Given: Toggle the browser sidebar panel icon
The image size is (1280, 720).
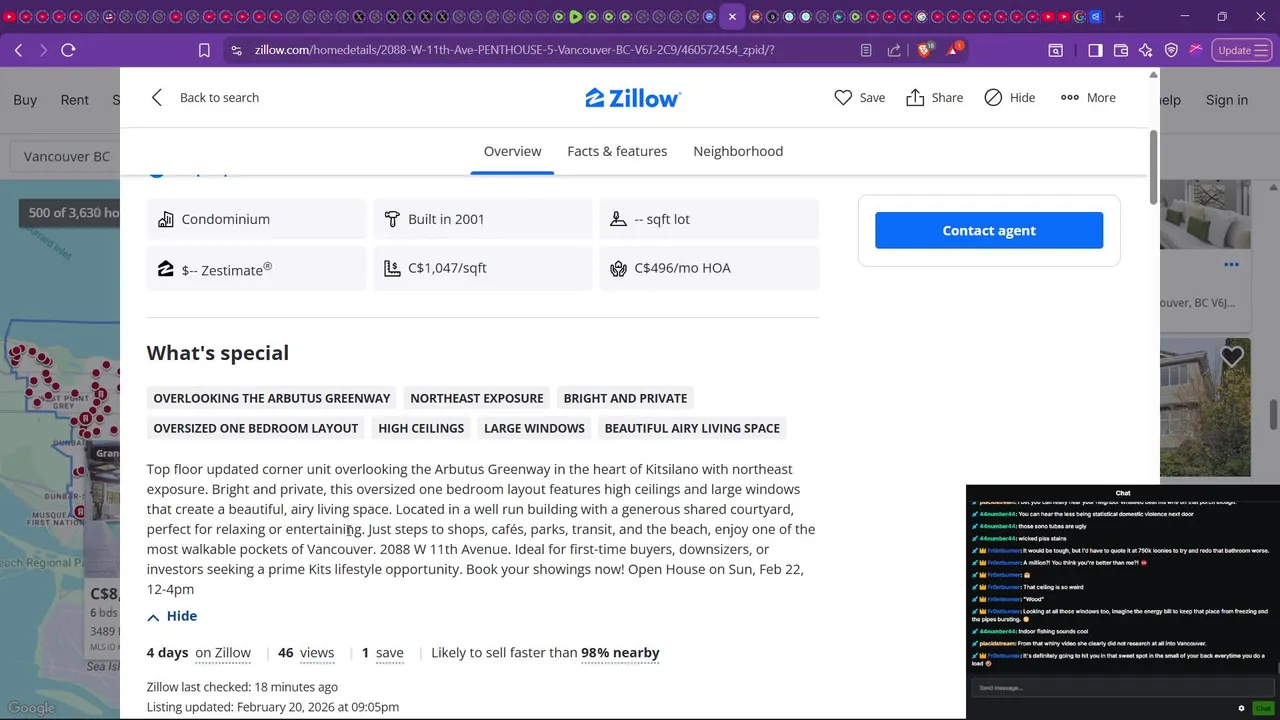Looking at the screenshot, I should click(1095, 50).
